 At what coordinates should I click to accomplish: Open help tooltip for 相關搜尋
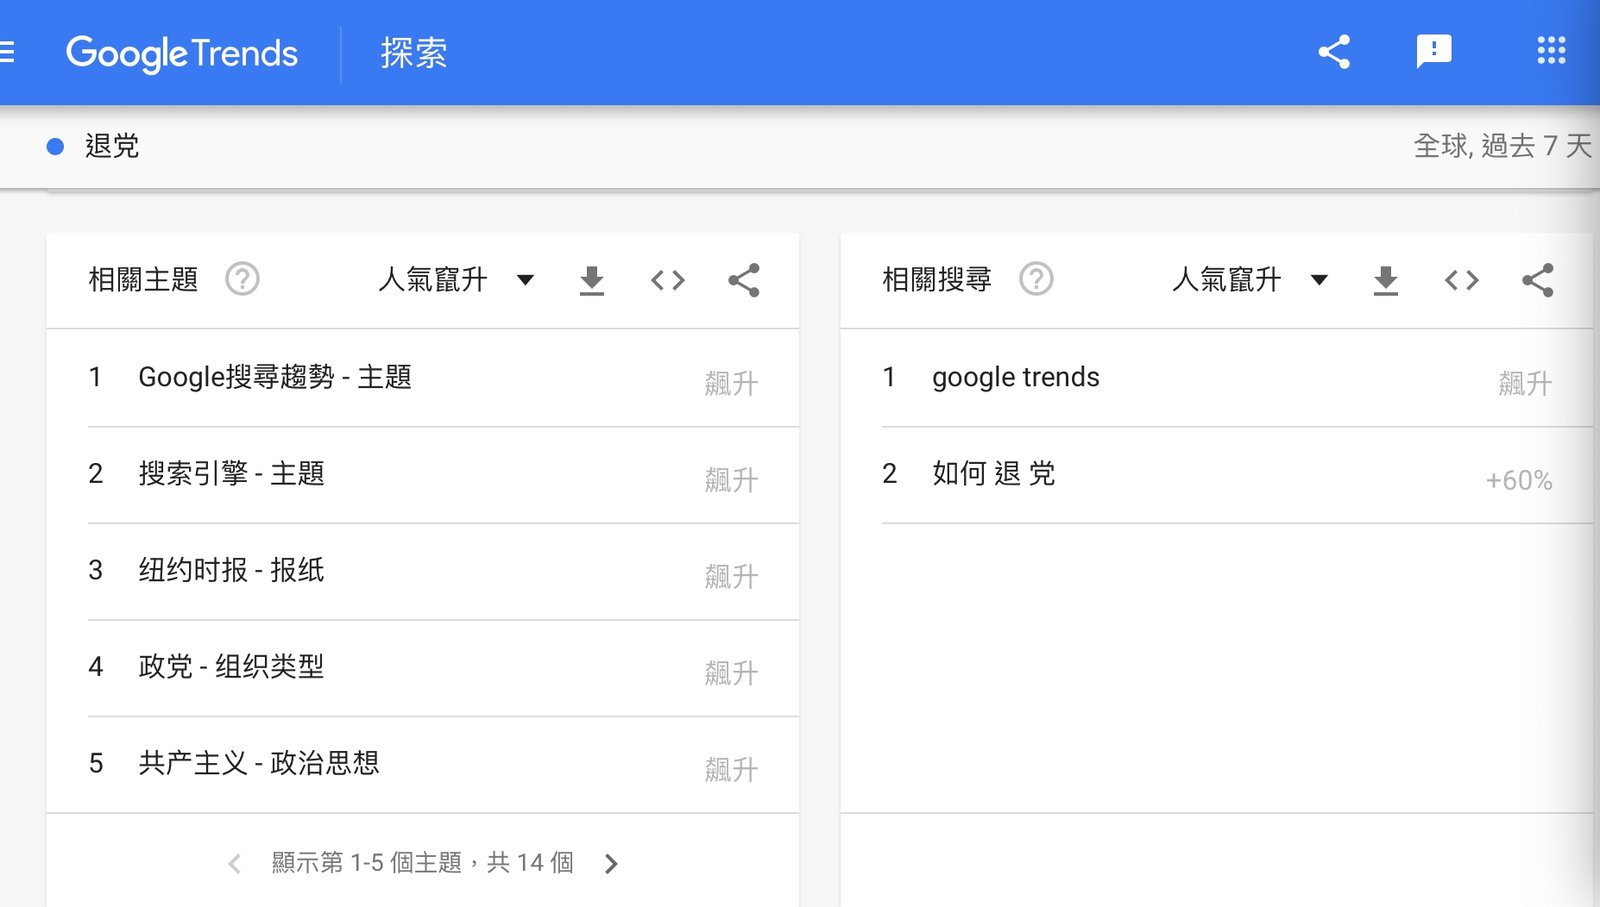[x=1036, y=279]
